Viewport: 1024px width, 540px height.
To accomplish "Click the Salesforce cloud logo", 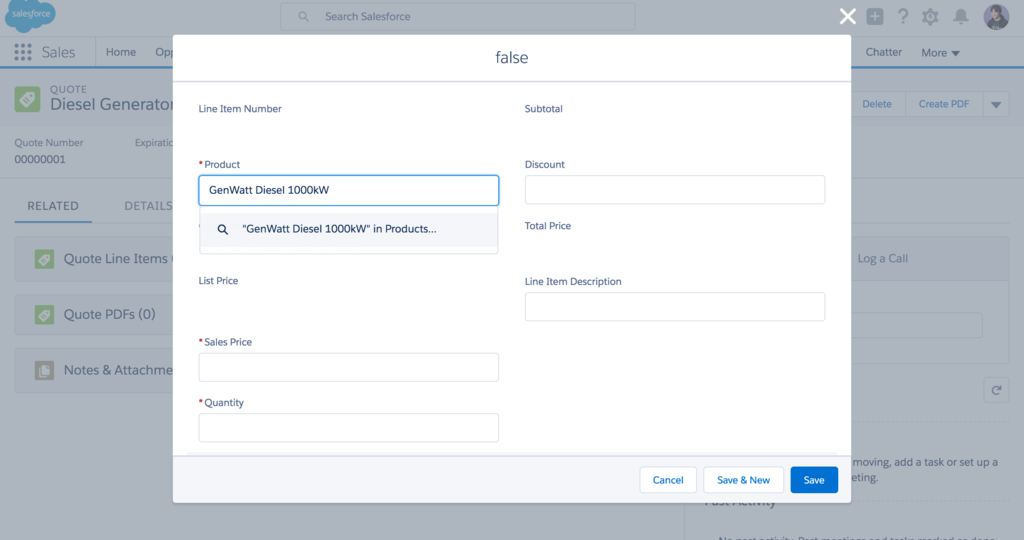I will pos(30,15).
